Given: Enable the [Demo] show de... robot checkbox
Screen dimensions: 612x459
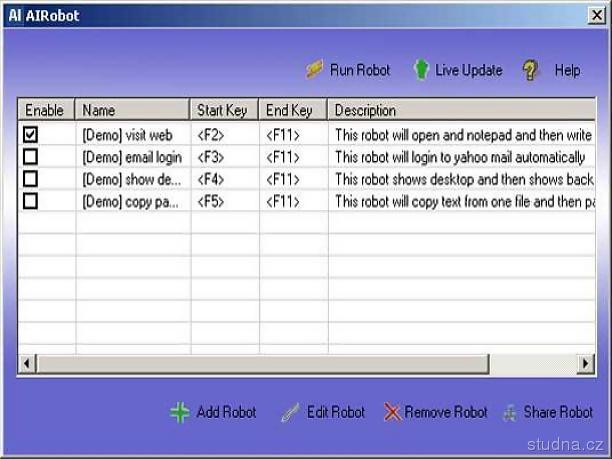Looking at the screenshot, I should pos(30,179).
